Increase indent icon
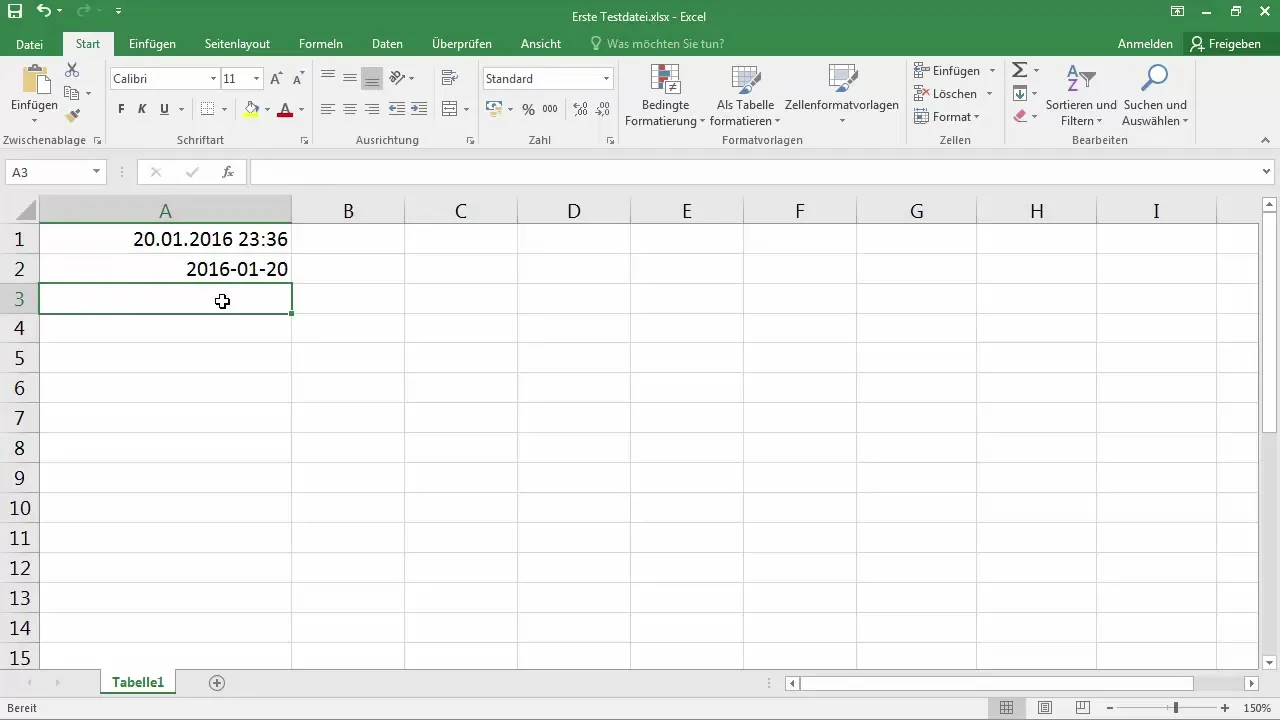 pyautogui.click(x=419, y=109)
